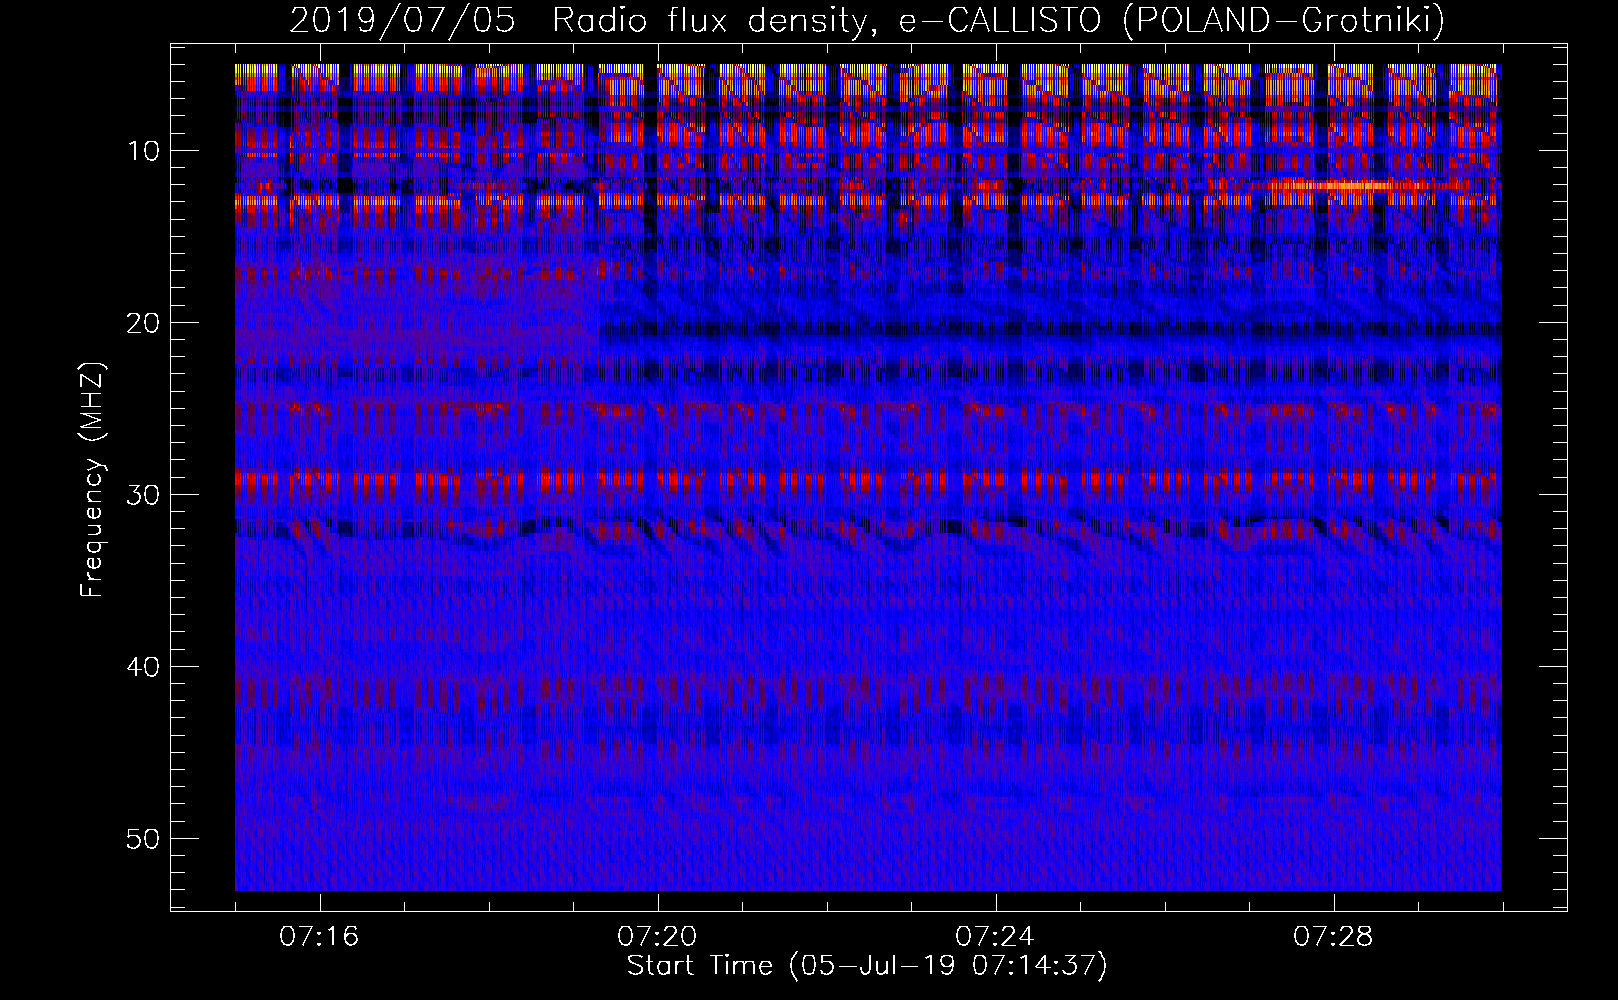
Task: Click the Frequency (MHZ) axis label
Action: coord(92,480)
